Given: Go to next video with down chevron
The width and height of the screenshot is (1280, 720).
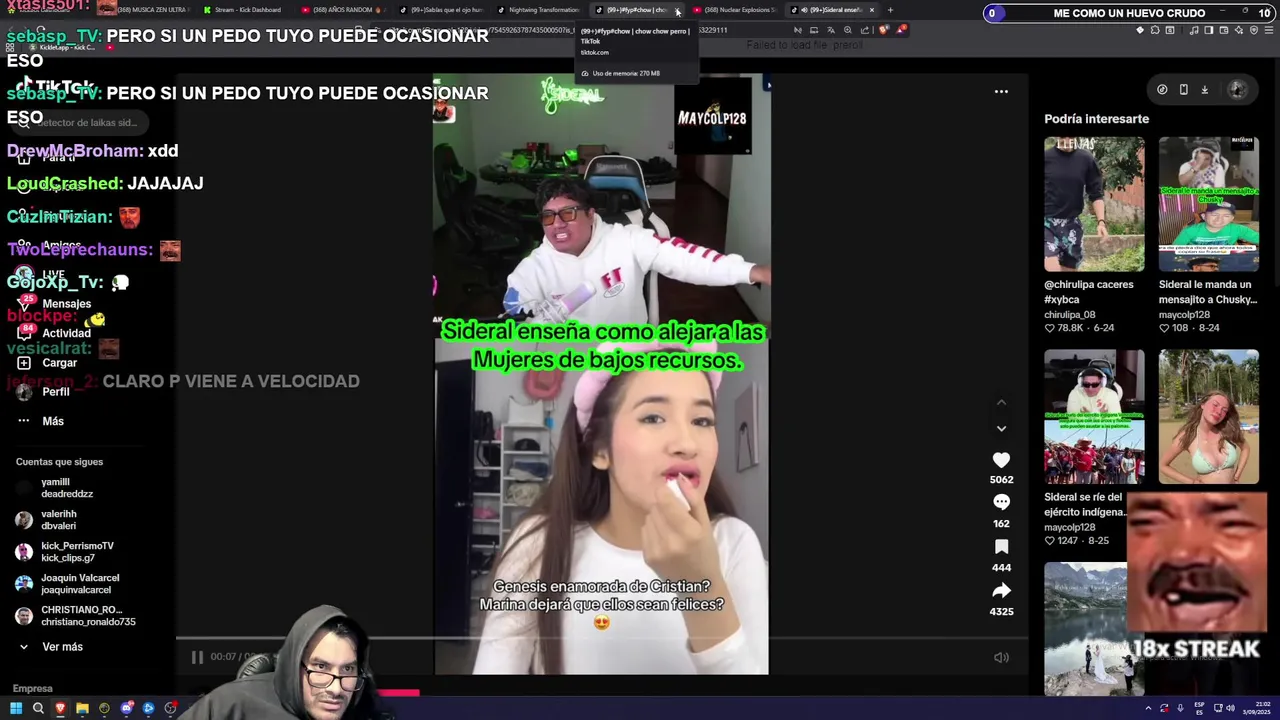Looking at the screenshot, I should [1001, 428].
